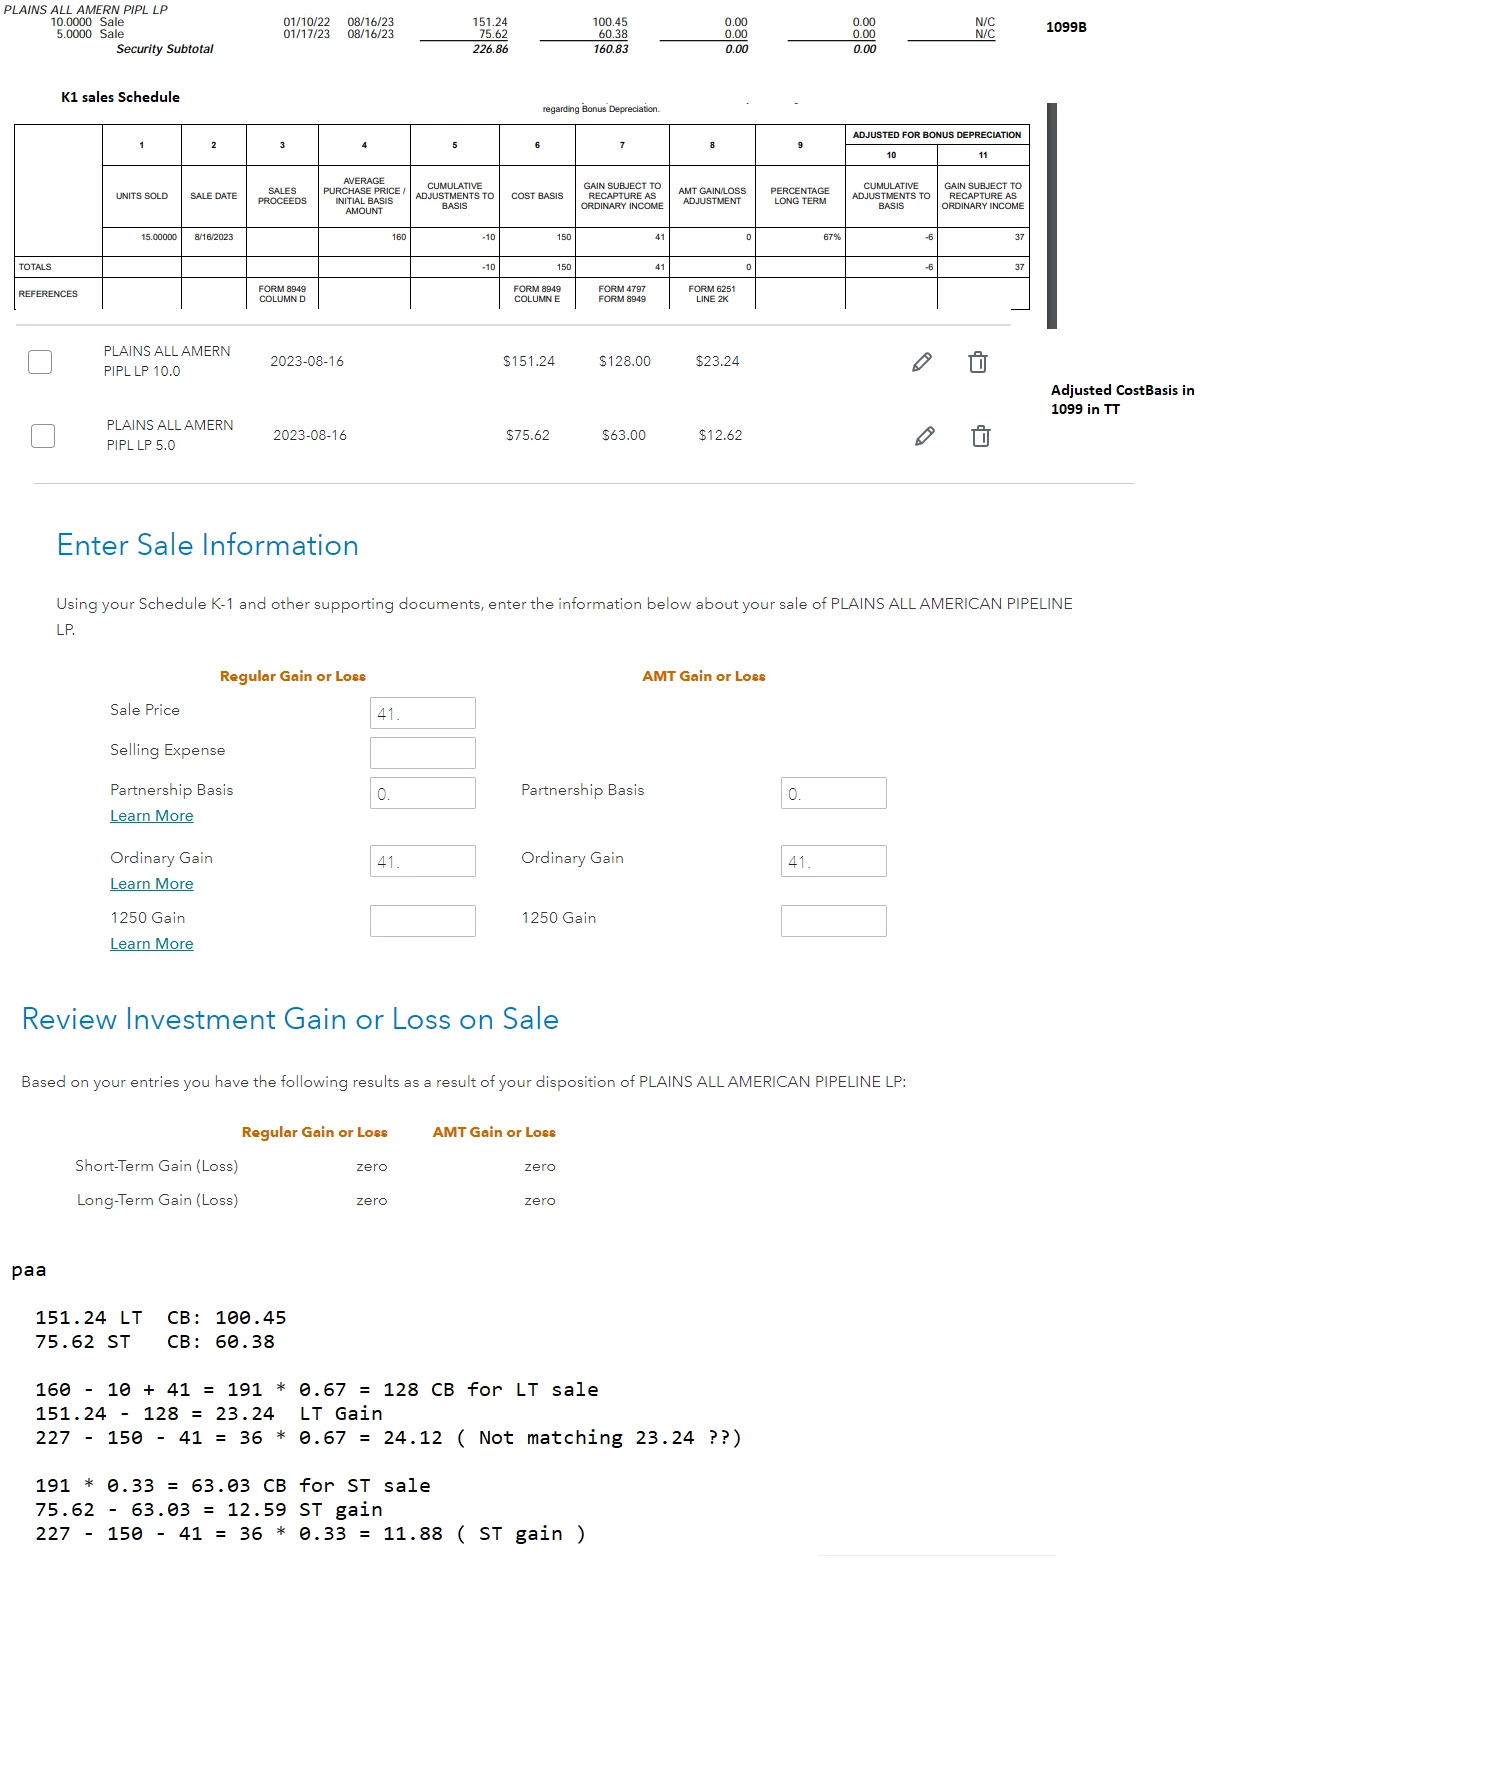The width and height of the screenshot is (1508, 1770).
Task: Click the AMT Gain or Loss header above input fields
Action: coord(704,676)
